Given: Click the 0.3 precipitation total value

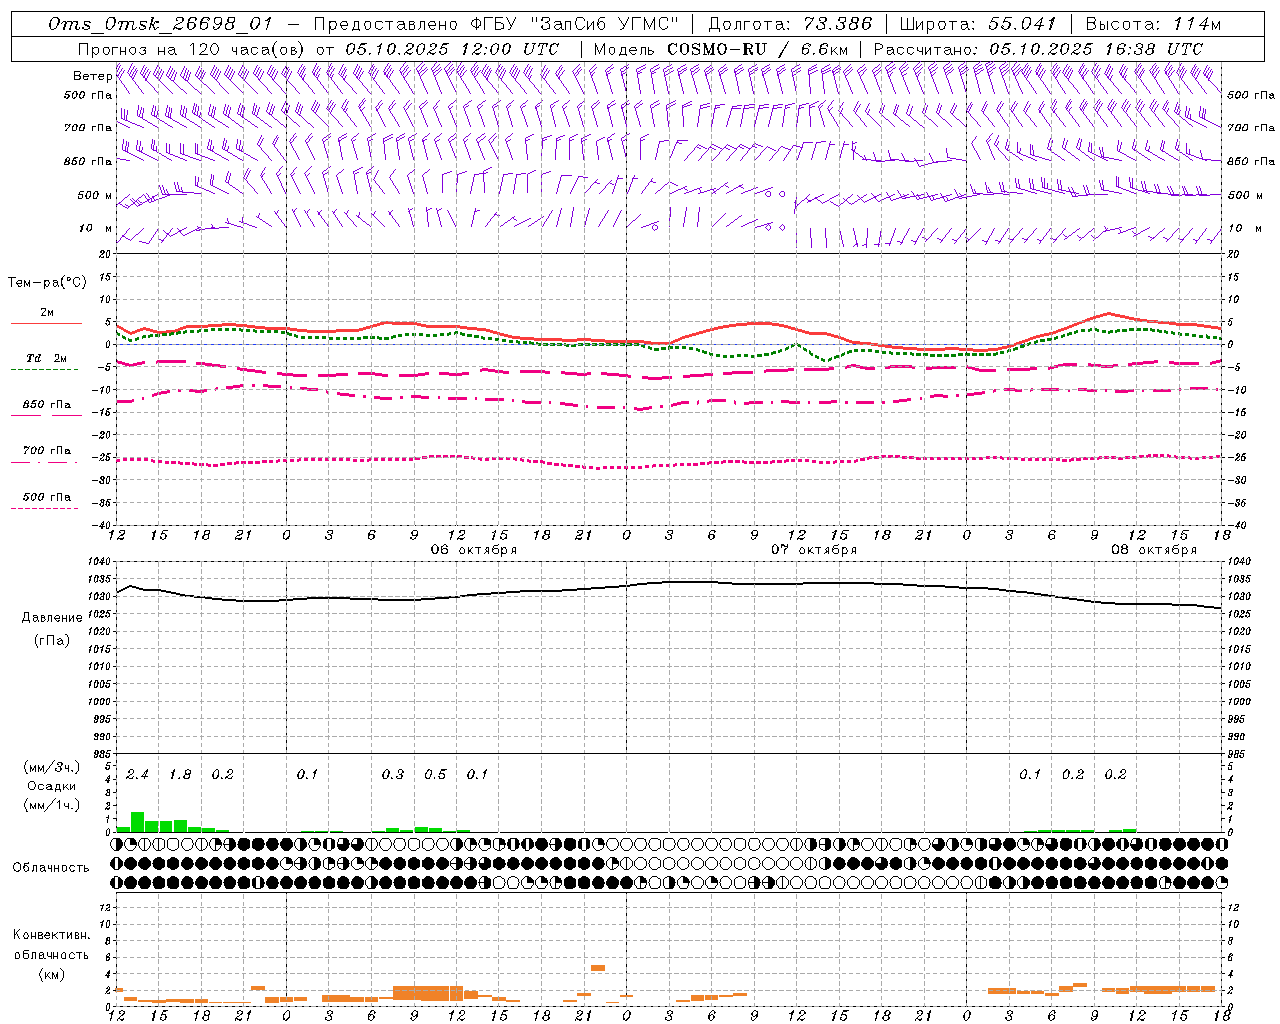Looking at the screenshot, I should 393,775.
